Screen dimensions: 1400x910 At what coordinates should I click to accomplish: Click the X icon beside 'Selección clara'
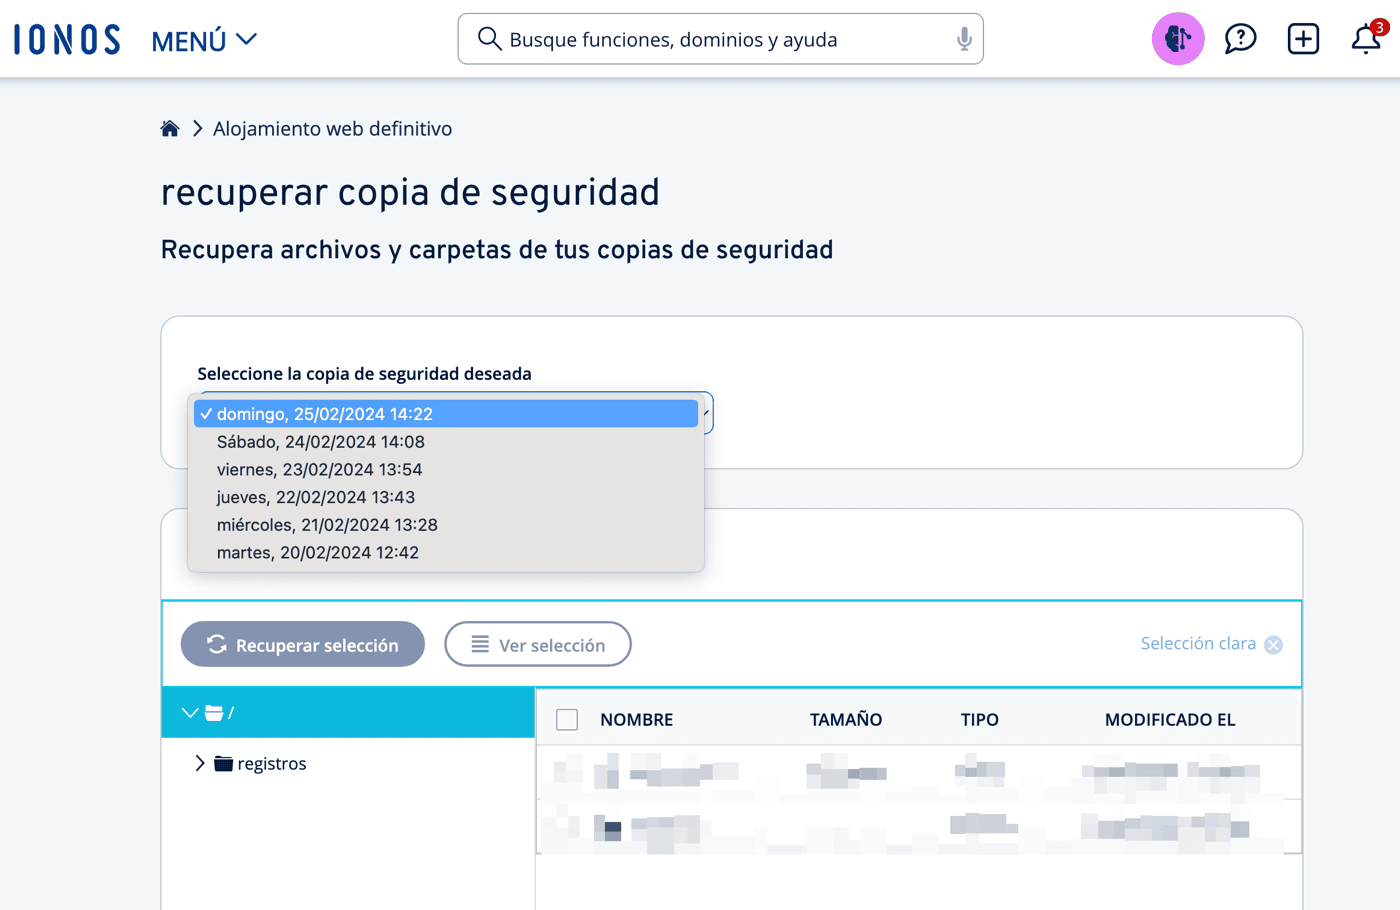coord(1273,645)
